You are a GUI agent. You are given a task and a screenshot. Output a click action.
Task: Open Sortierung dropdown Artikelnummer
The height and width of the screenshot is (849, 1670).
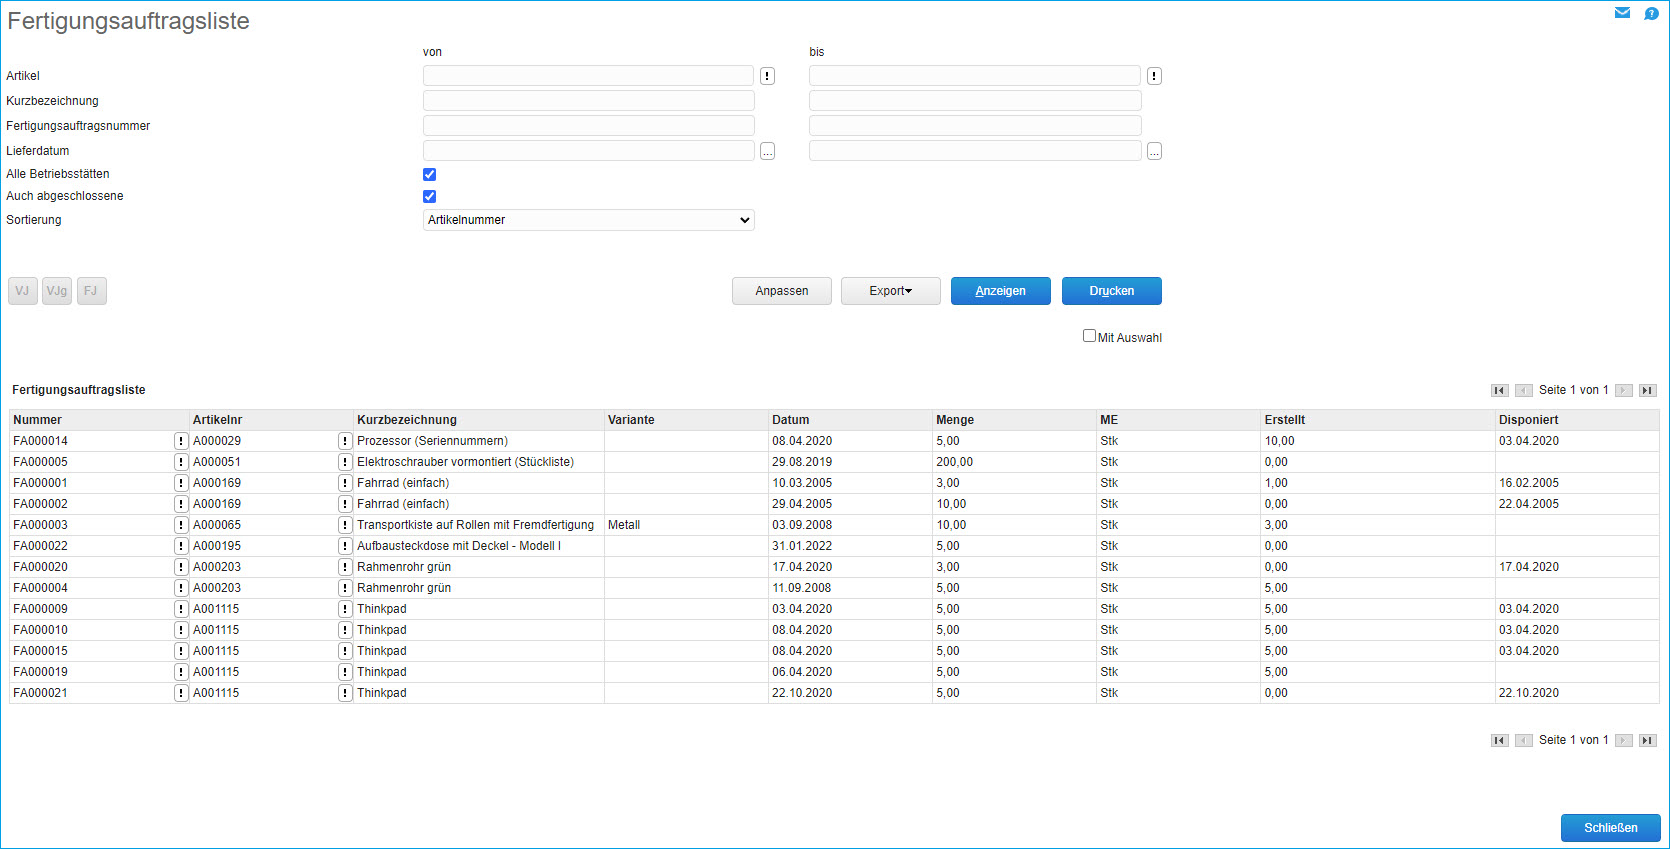pos(589,220)
